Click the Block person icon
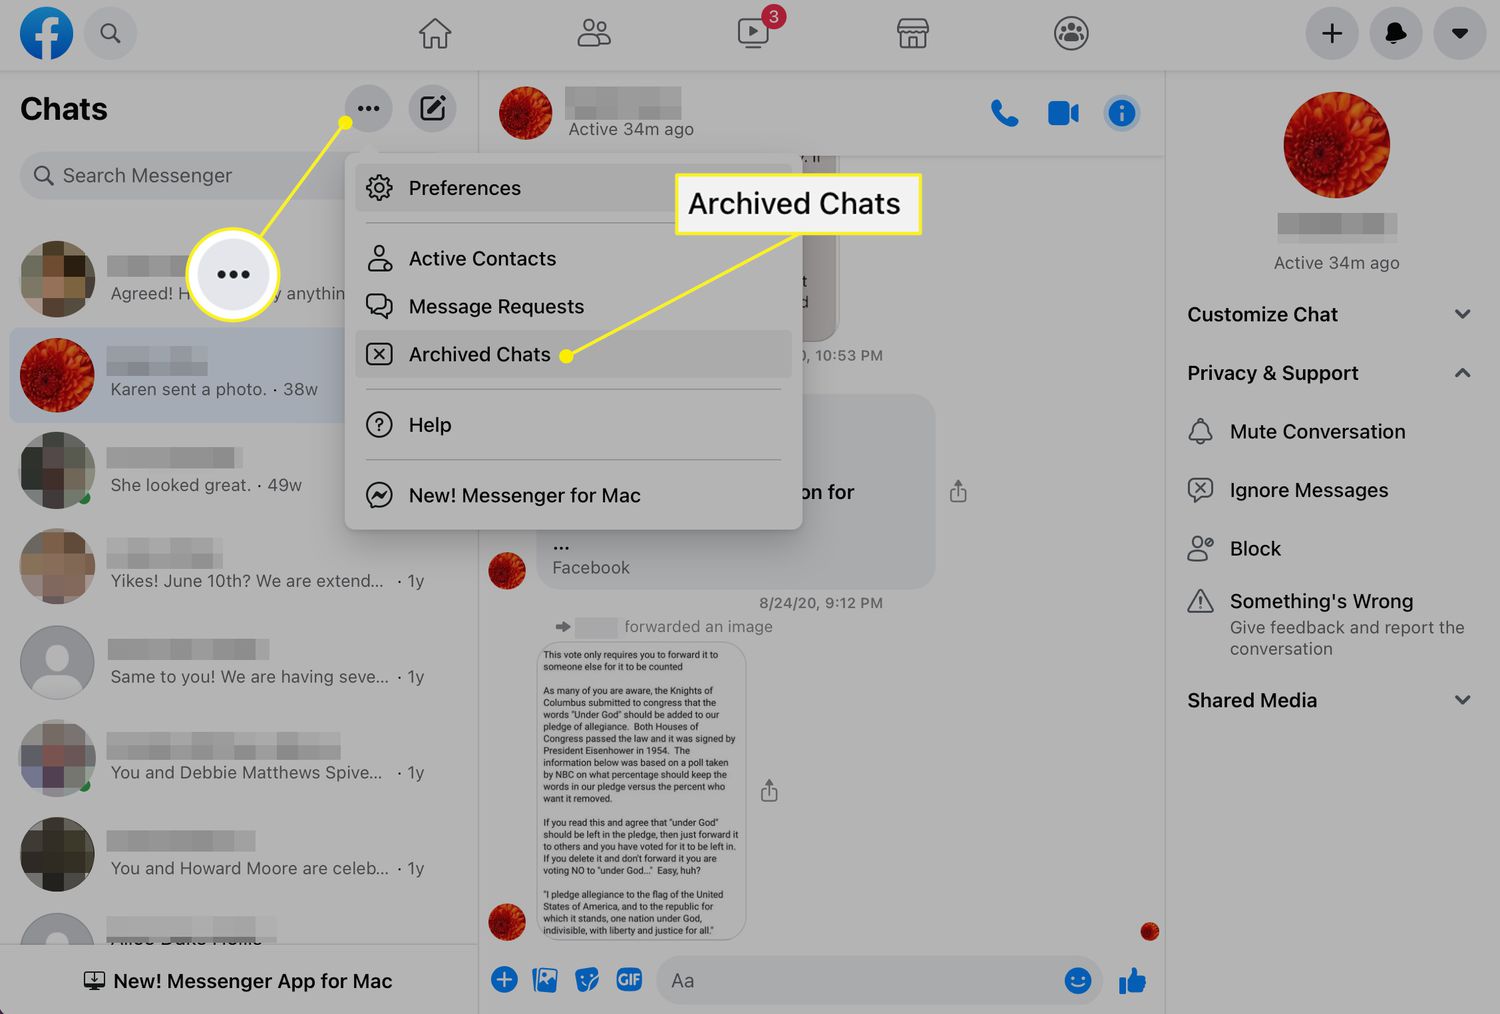 point(1200,548)
